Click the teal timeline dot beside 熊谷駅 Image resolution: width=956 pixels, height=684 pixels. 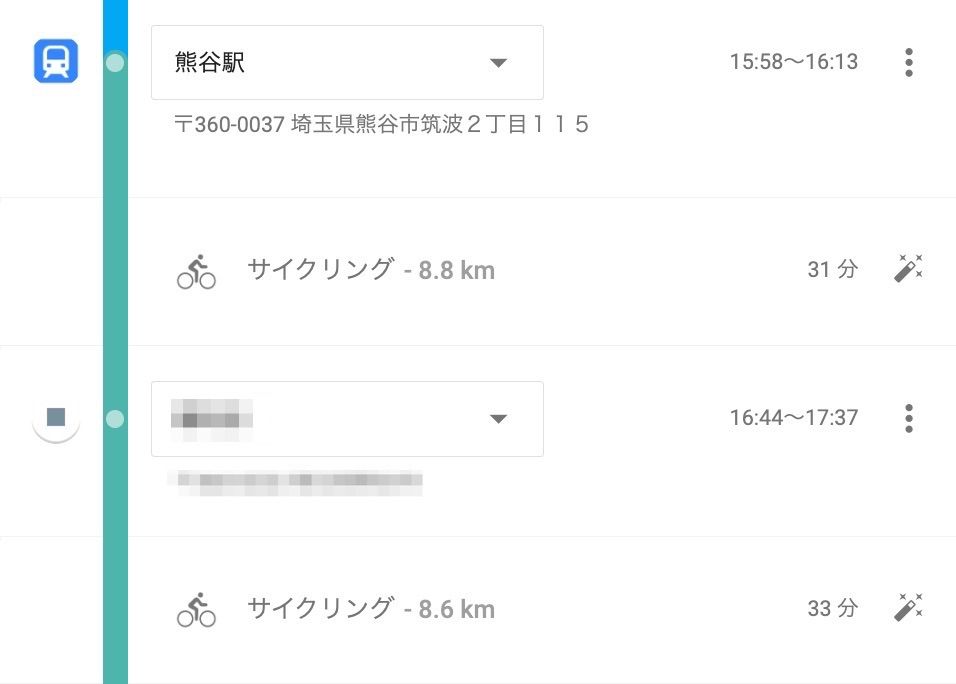point(114,62)
